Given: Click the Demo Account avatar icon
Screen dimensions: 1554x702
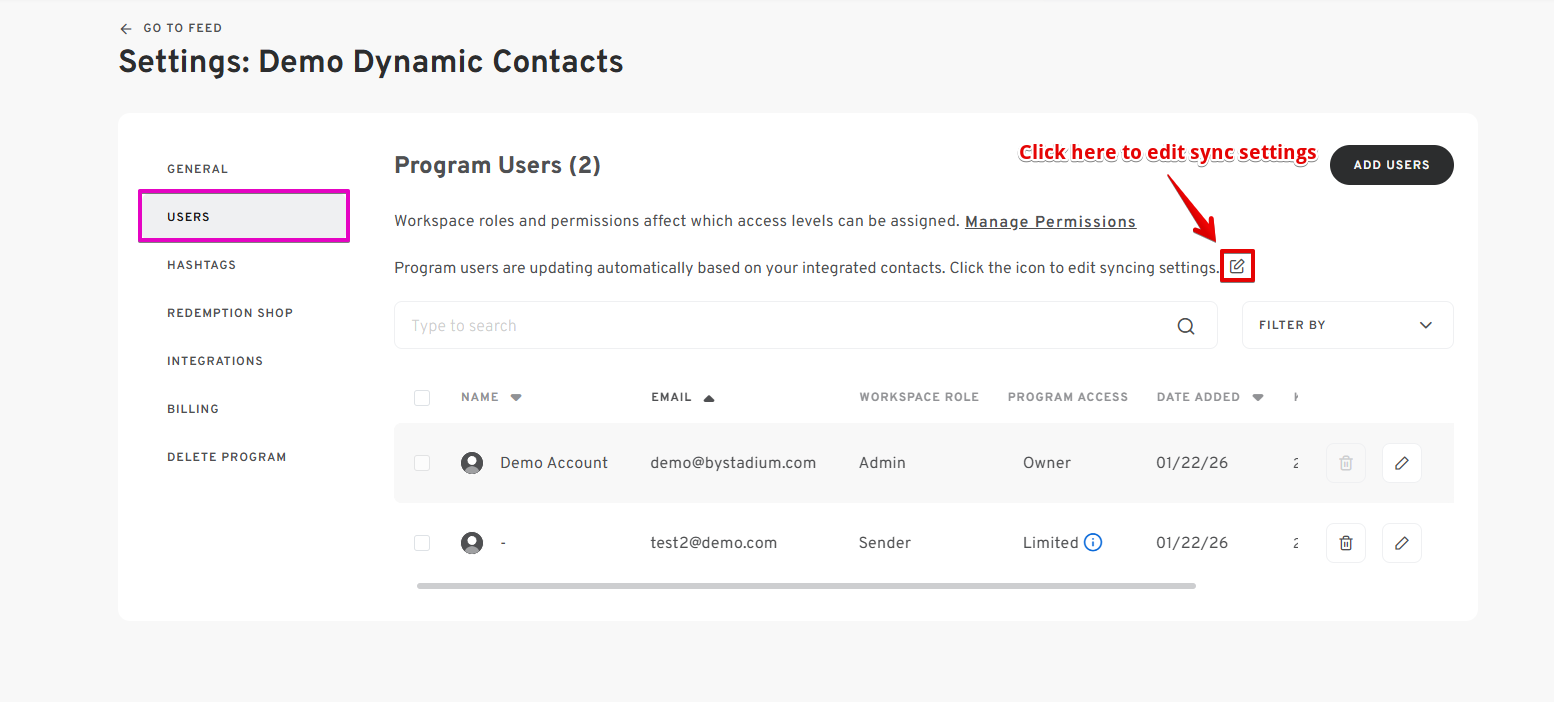Looking at the screenshot, I should click(x=472, y=463).
